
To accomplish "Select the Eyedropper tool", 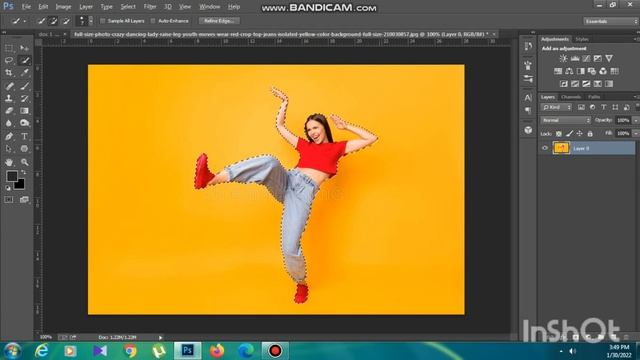I will pos(24,73).
